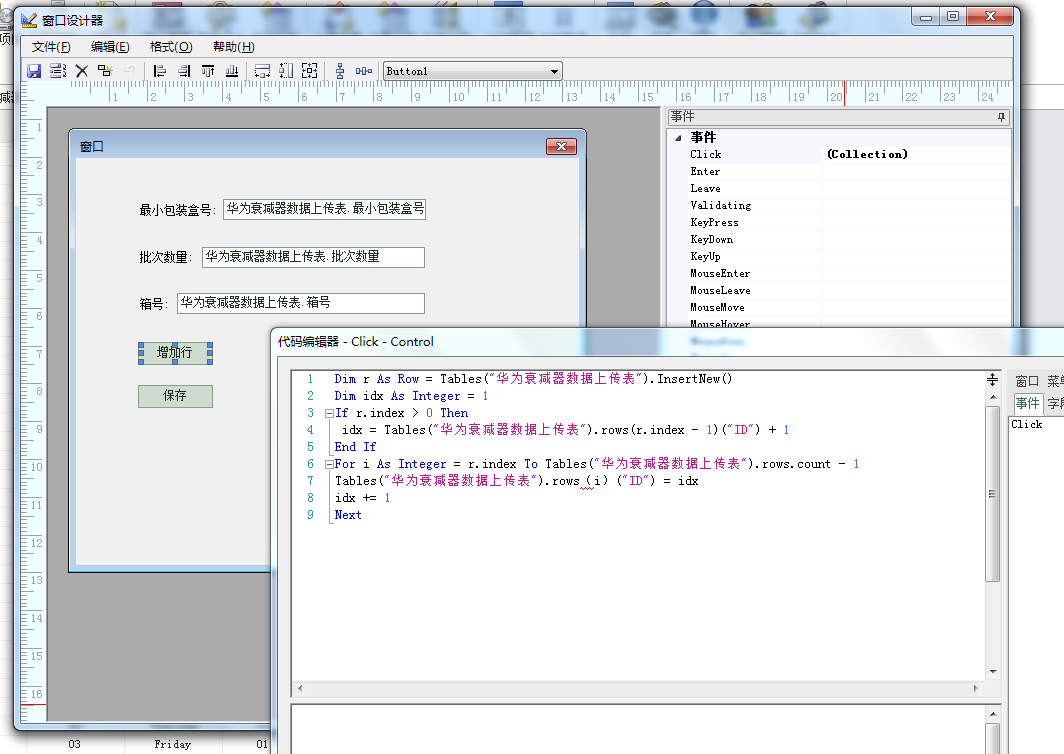Click the Delete (X) toolbar icon
Image resolution: width=1064 pixels, height=754 pixels.
pyautogui.click(x=82, y=71)
